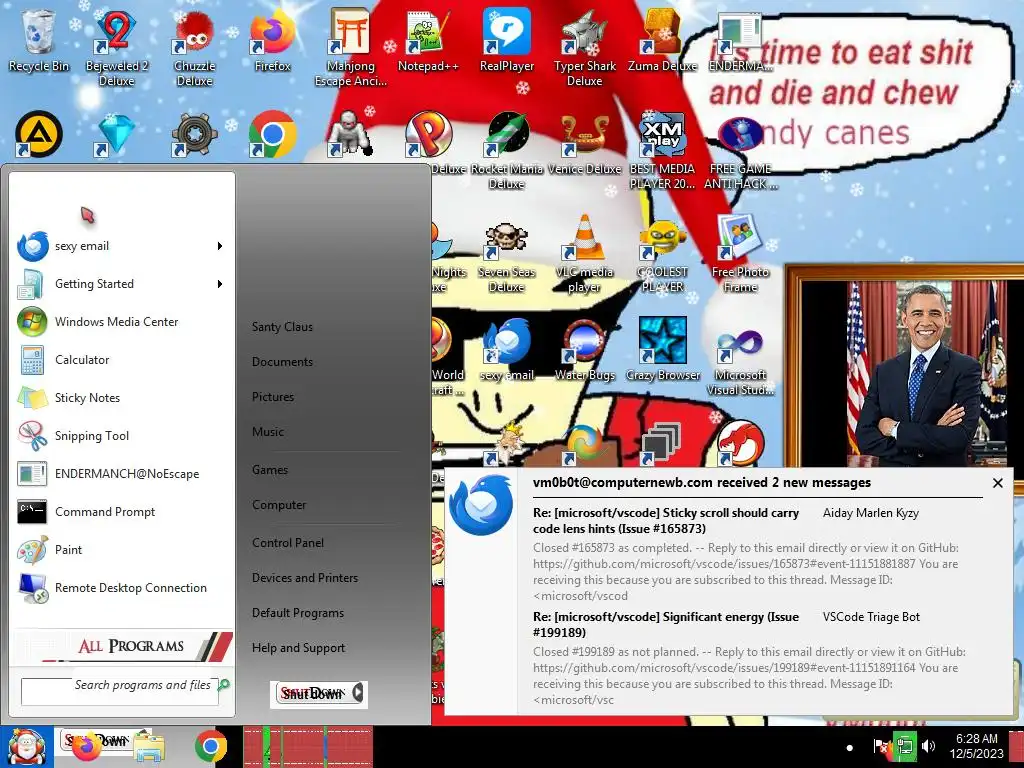Click the Santa Start button
Image resolution: width=1024 pixels, height=768 pixels.
tap(26, 746)
